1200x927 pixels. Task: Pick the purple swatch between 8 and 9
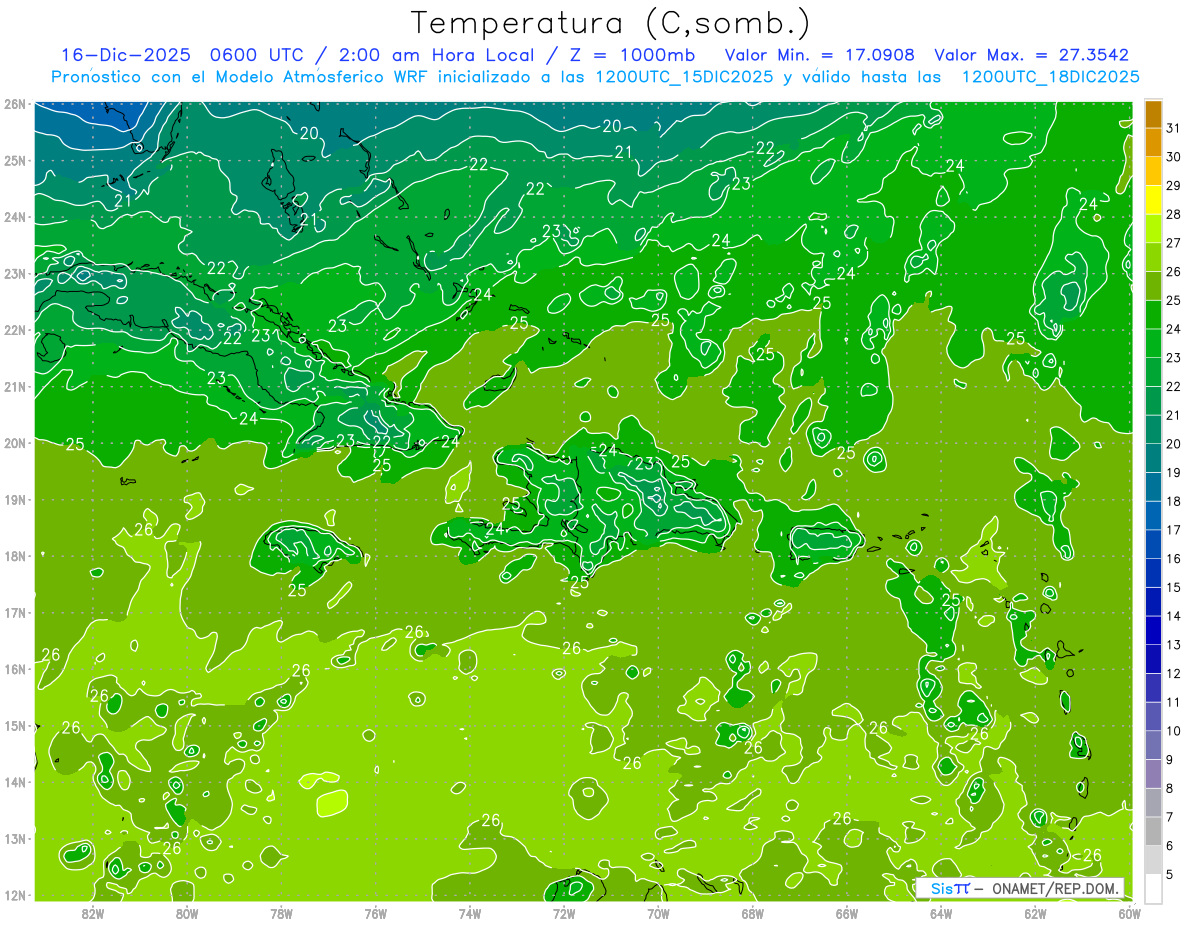click(x=1154, y=774)
